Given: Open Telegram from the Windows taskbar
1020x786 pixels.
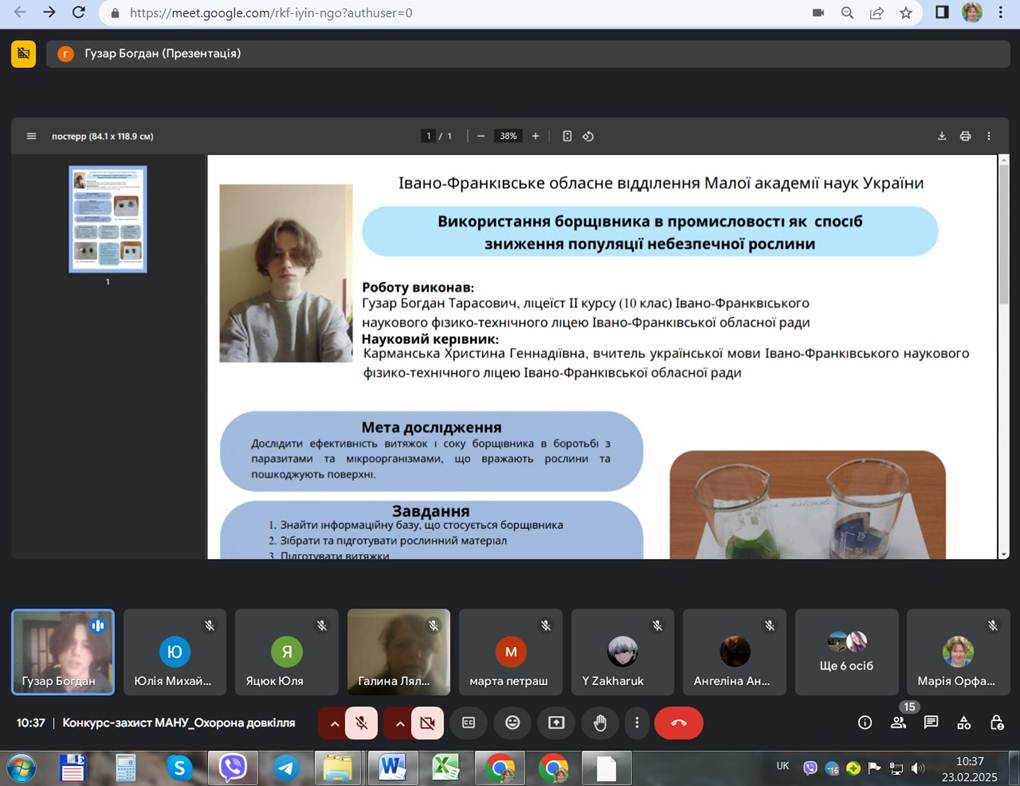Looking at the screenshot, I should (x=285, y=768).
